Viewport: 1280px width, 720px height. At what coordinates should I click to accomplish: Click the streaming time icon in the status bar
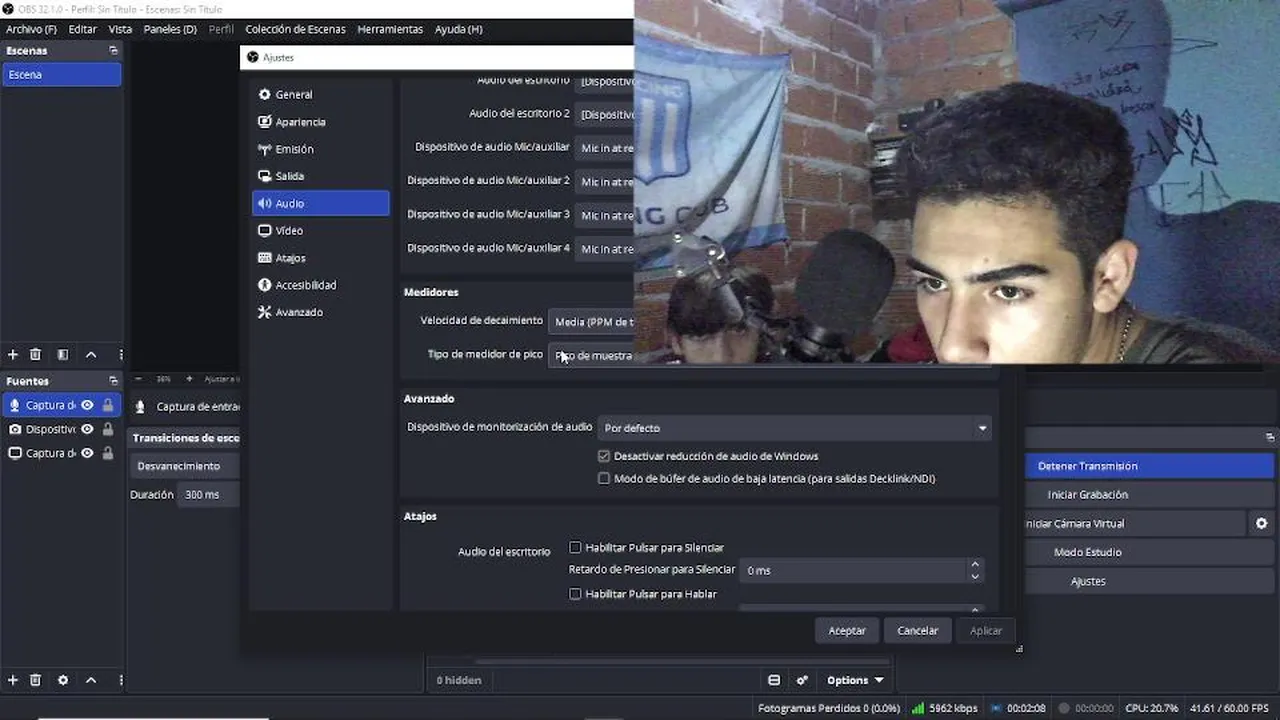995,708
